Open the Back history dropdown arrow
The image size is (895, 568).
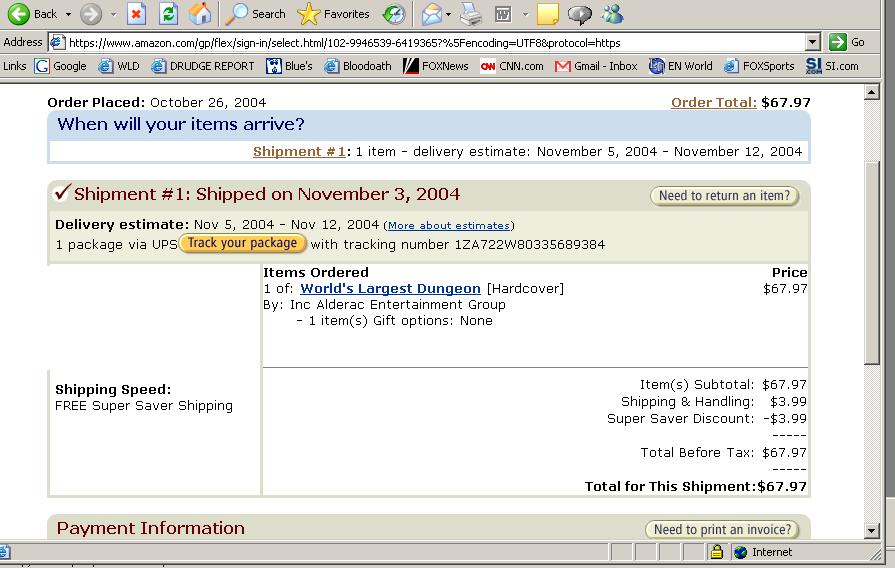(68, 14)
